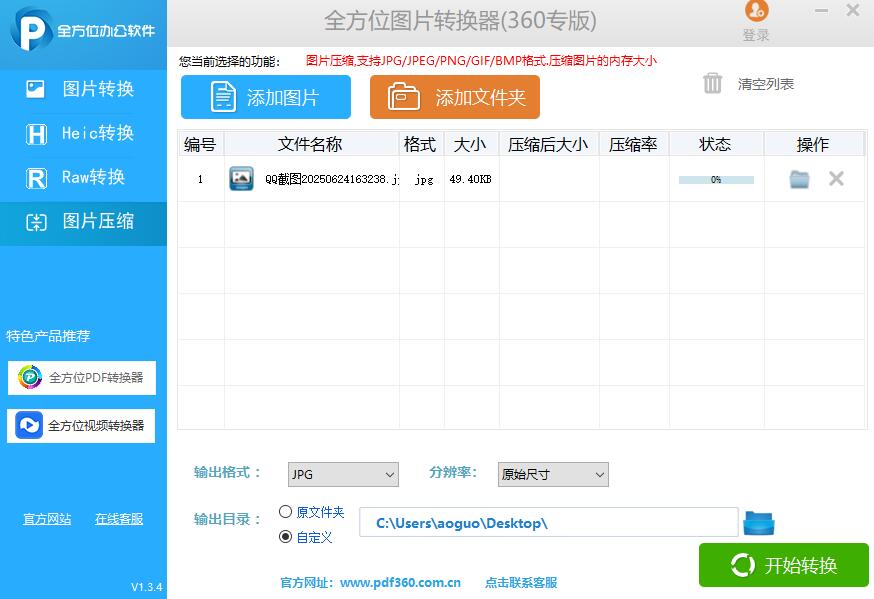Image resolution: width=874 pixels, height=599 pixels.
Task: Click the 压缩后大小 column header
Action: (x=548, y=144)
